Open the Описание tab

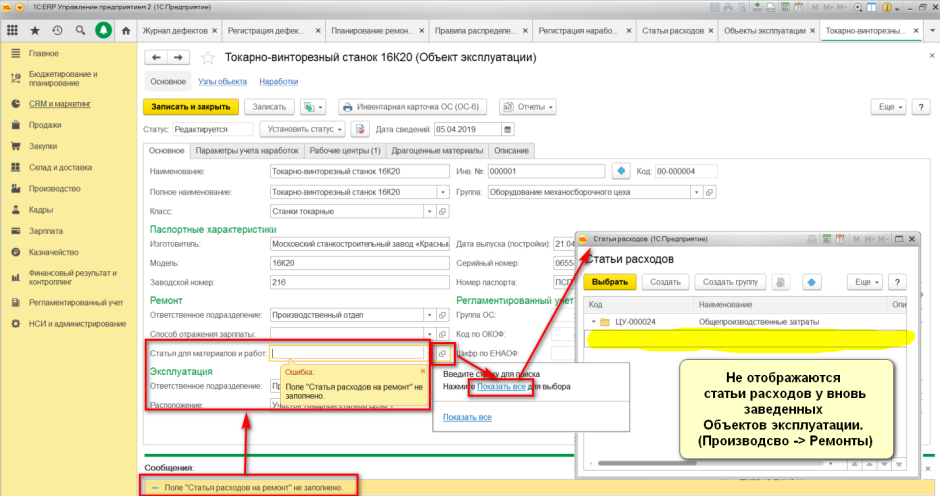click(511, 151)
